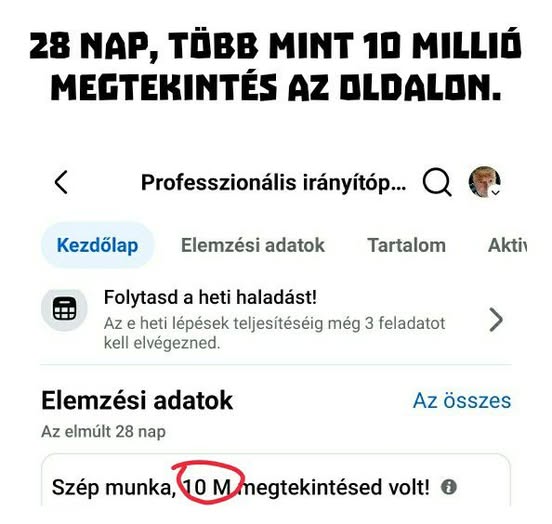The width and height of the screenshot is (552, 524).
Task: Select the partially visible Aktiv tab
Action: [x=507, y=245]
